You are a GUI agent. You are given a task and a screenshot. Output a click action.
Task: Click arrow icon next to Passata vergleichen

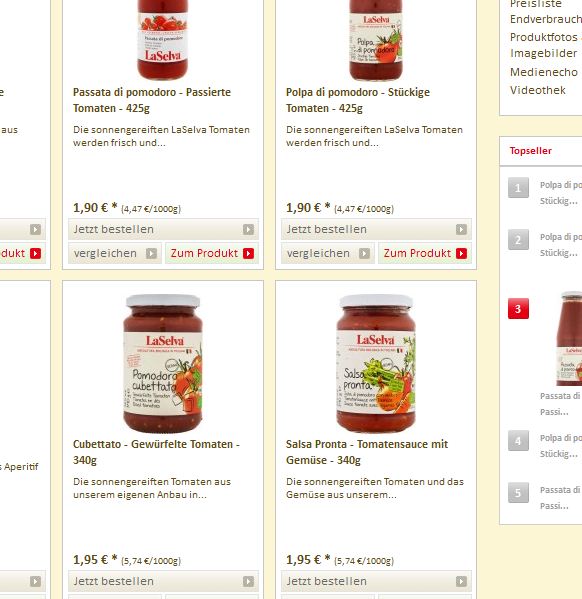coord(151,253)
